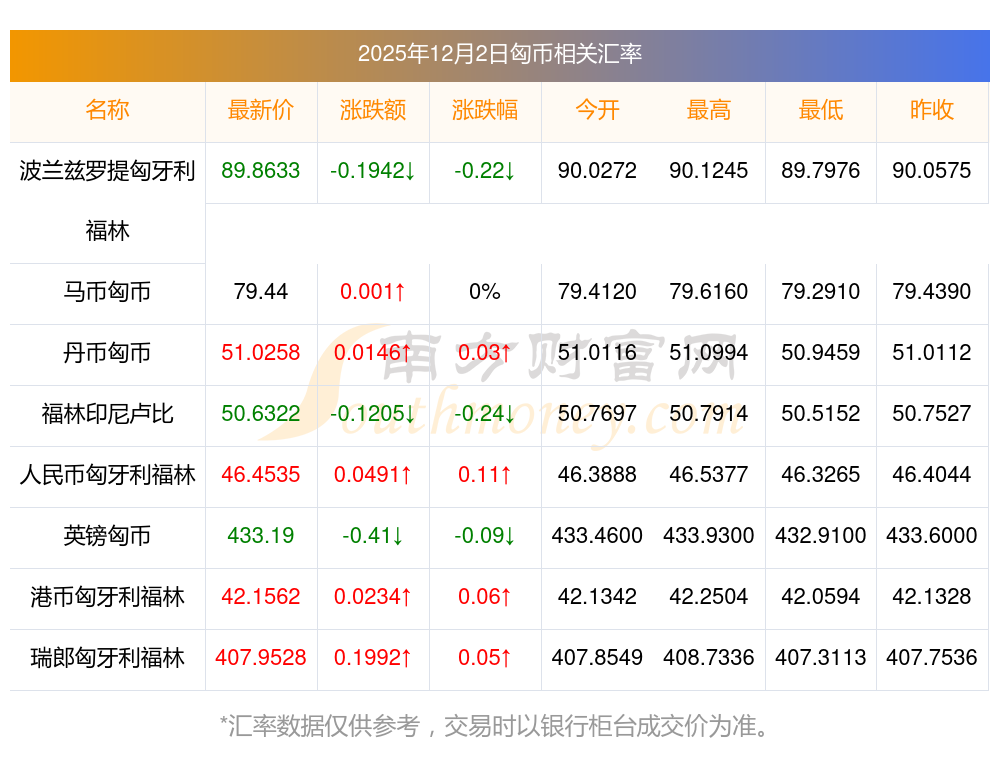Click the 2025年12月2日匈币相关汇率 title banner
Screen dimensions: 1000x757
click(x=499, y=54)
